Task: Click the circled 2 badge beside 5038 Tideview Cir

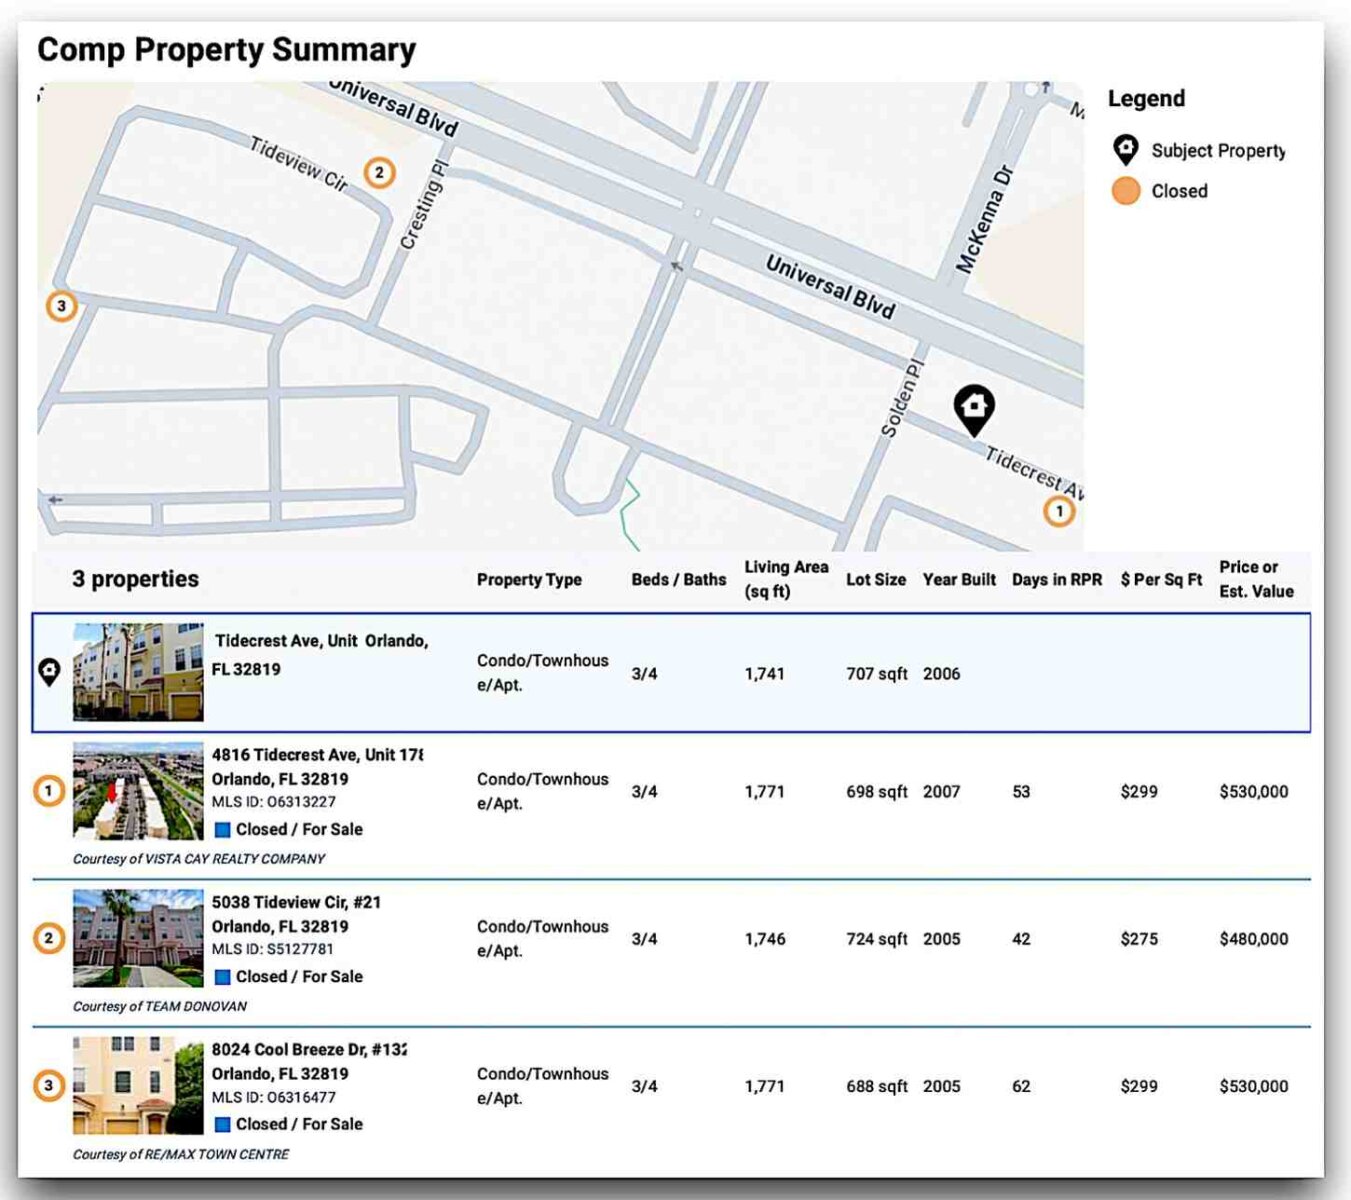Action: click(x=49, y=938)
